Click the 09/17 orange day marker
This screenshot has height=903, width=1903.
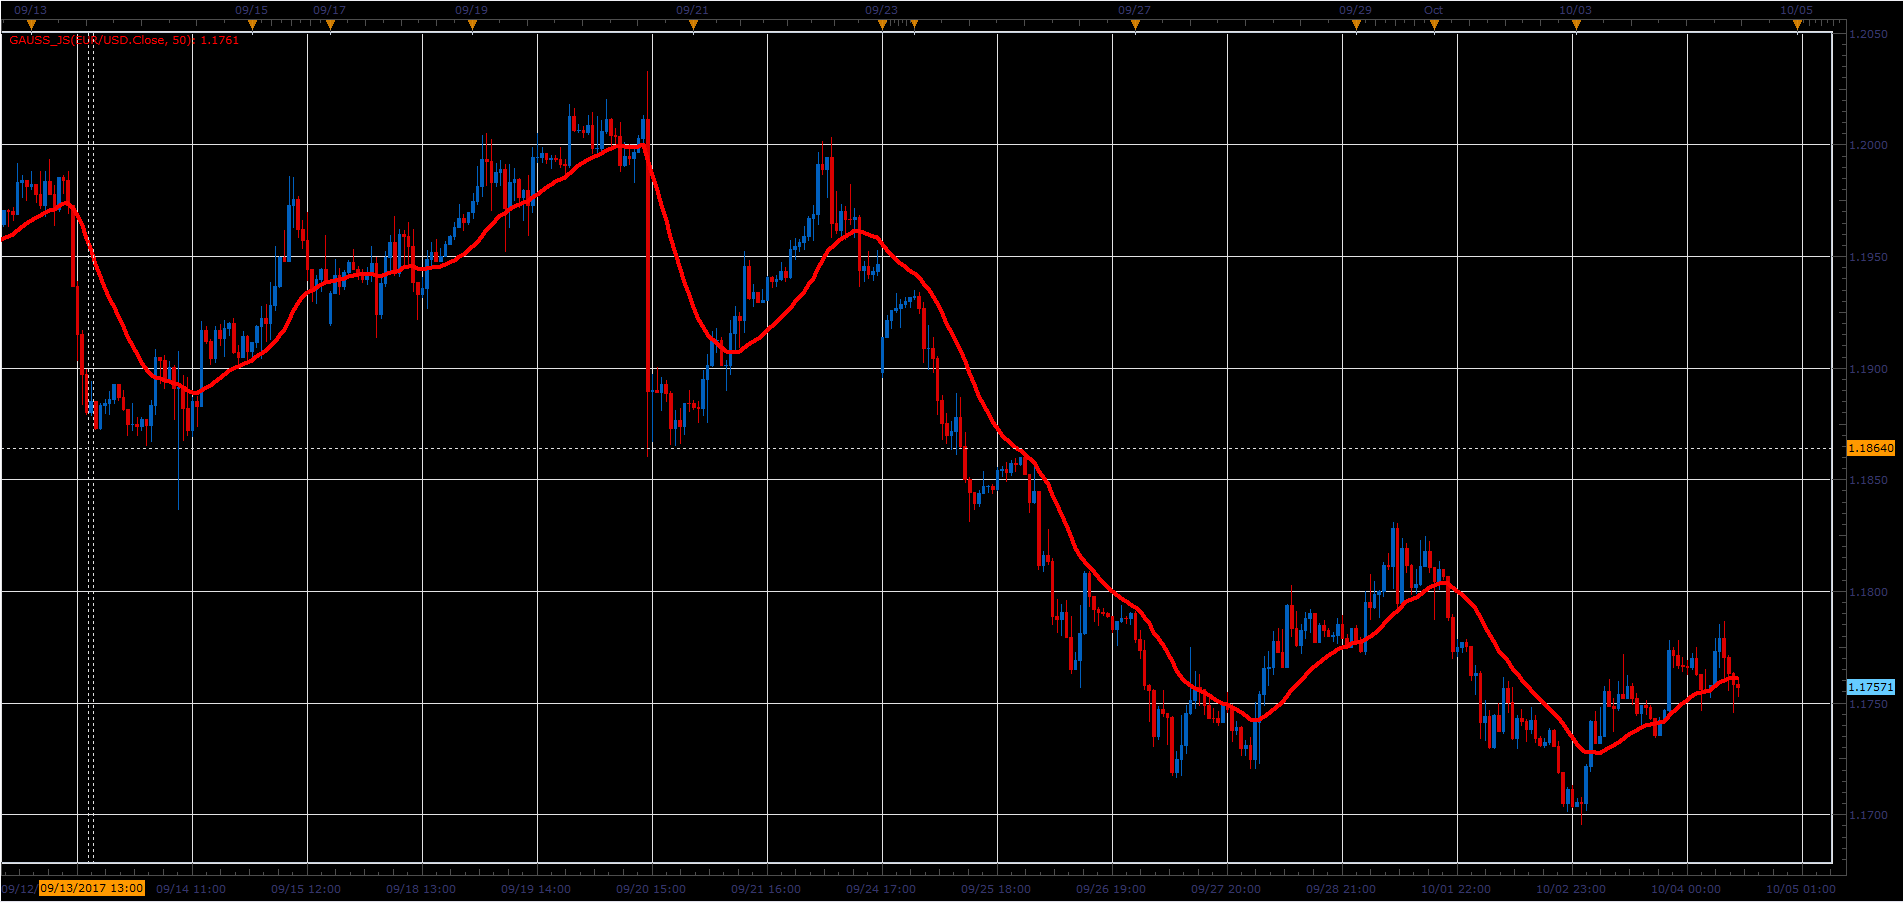click(330, 25)
